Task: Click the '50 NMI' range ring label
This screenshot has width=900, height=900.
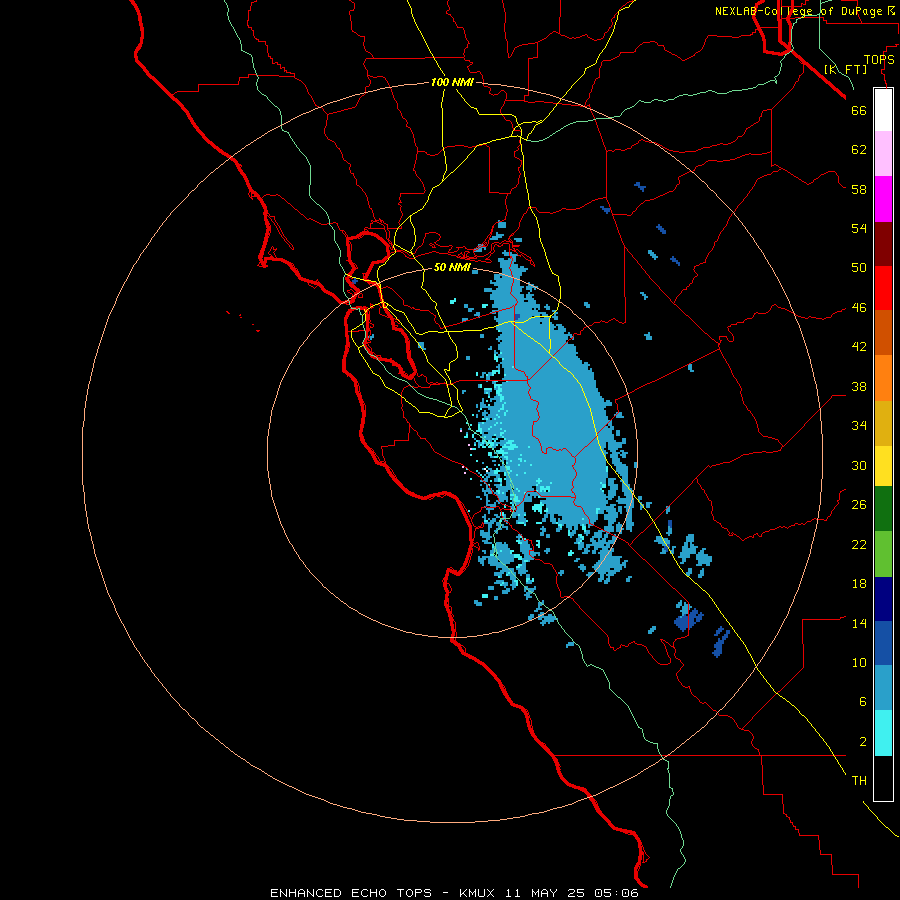Action: (452, 267)
